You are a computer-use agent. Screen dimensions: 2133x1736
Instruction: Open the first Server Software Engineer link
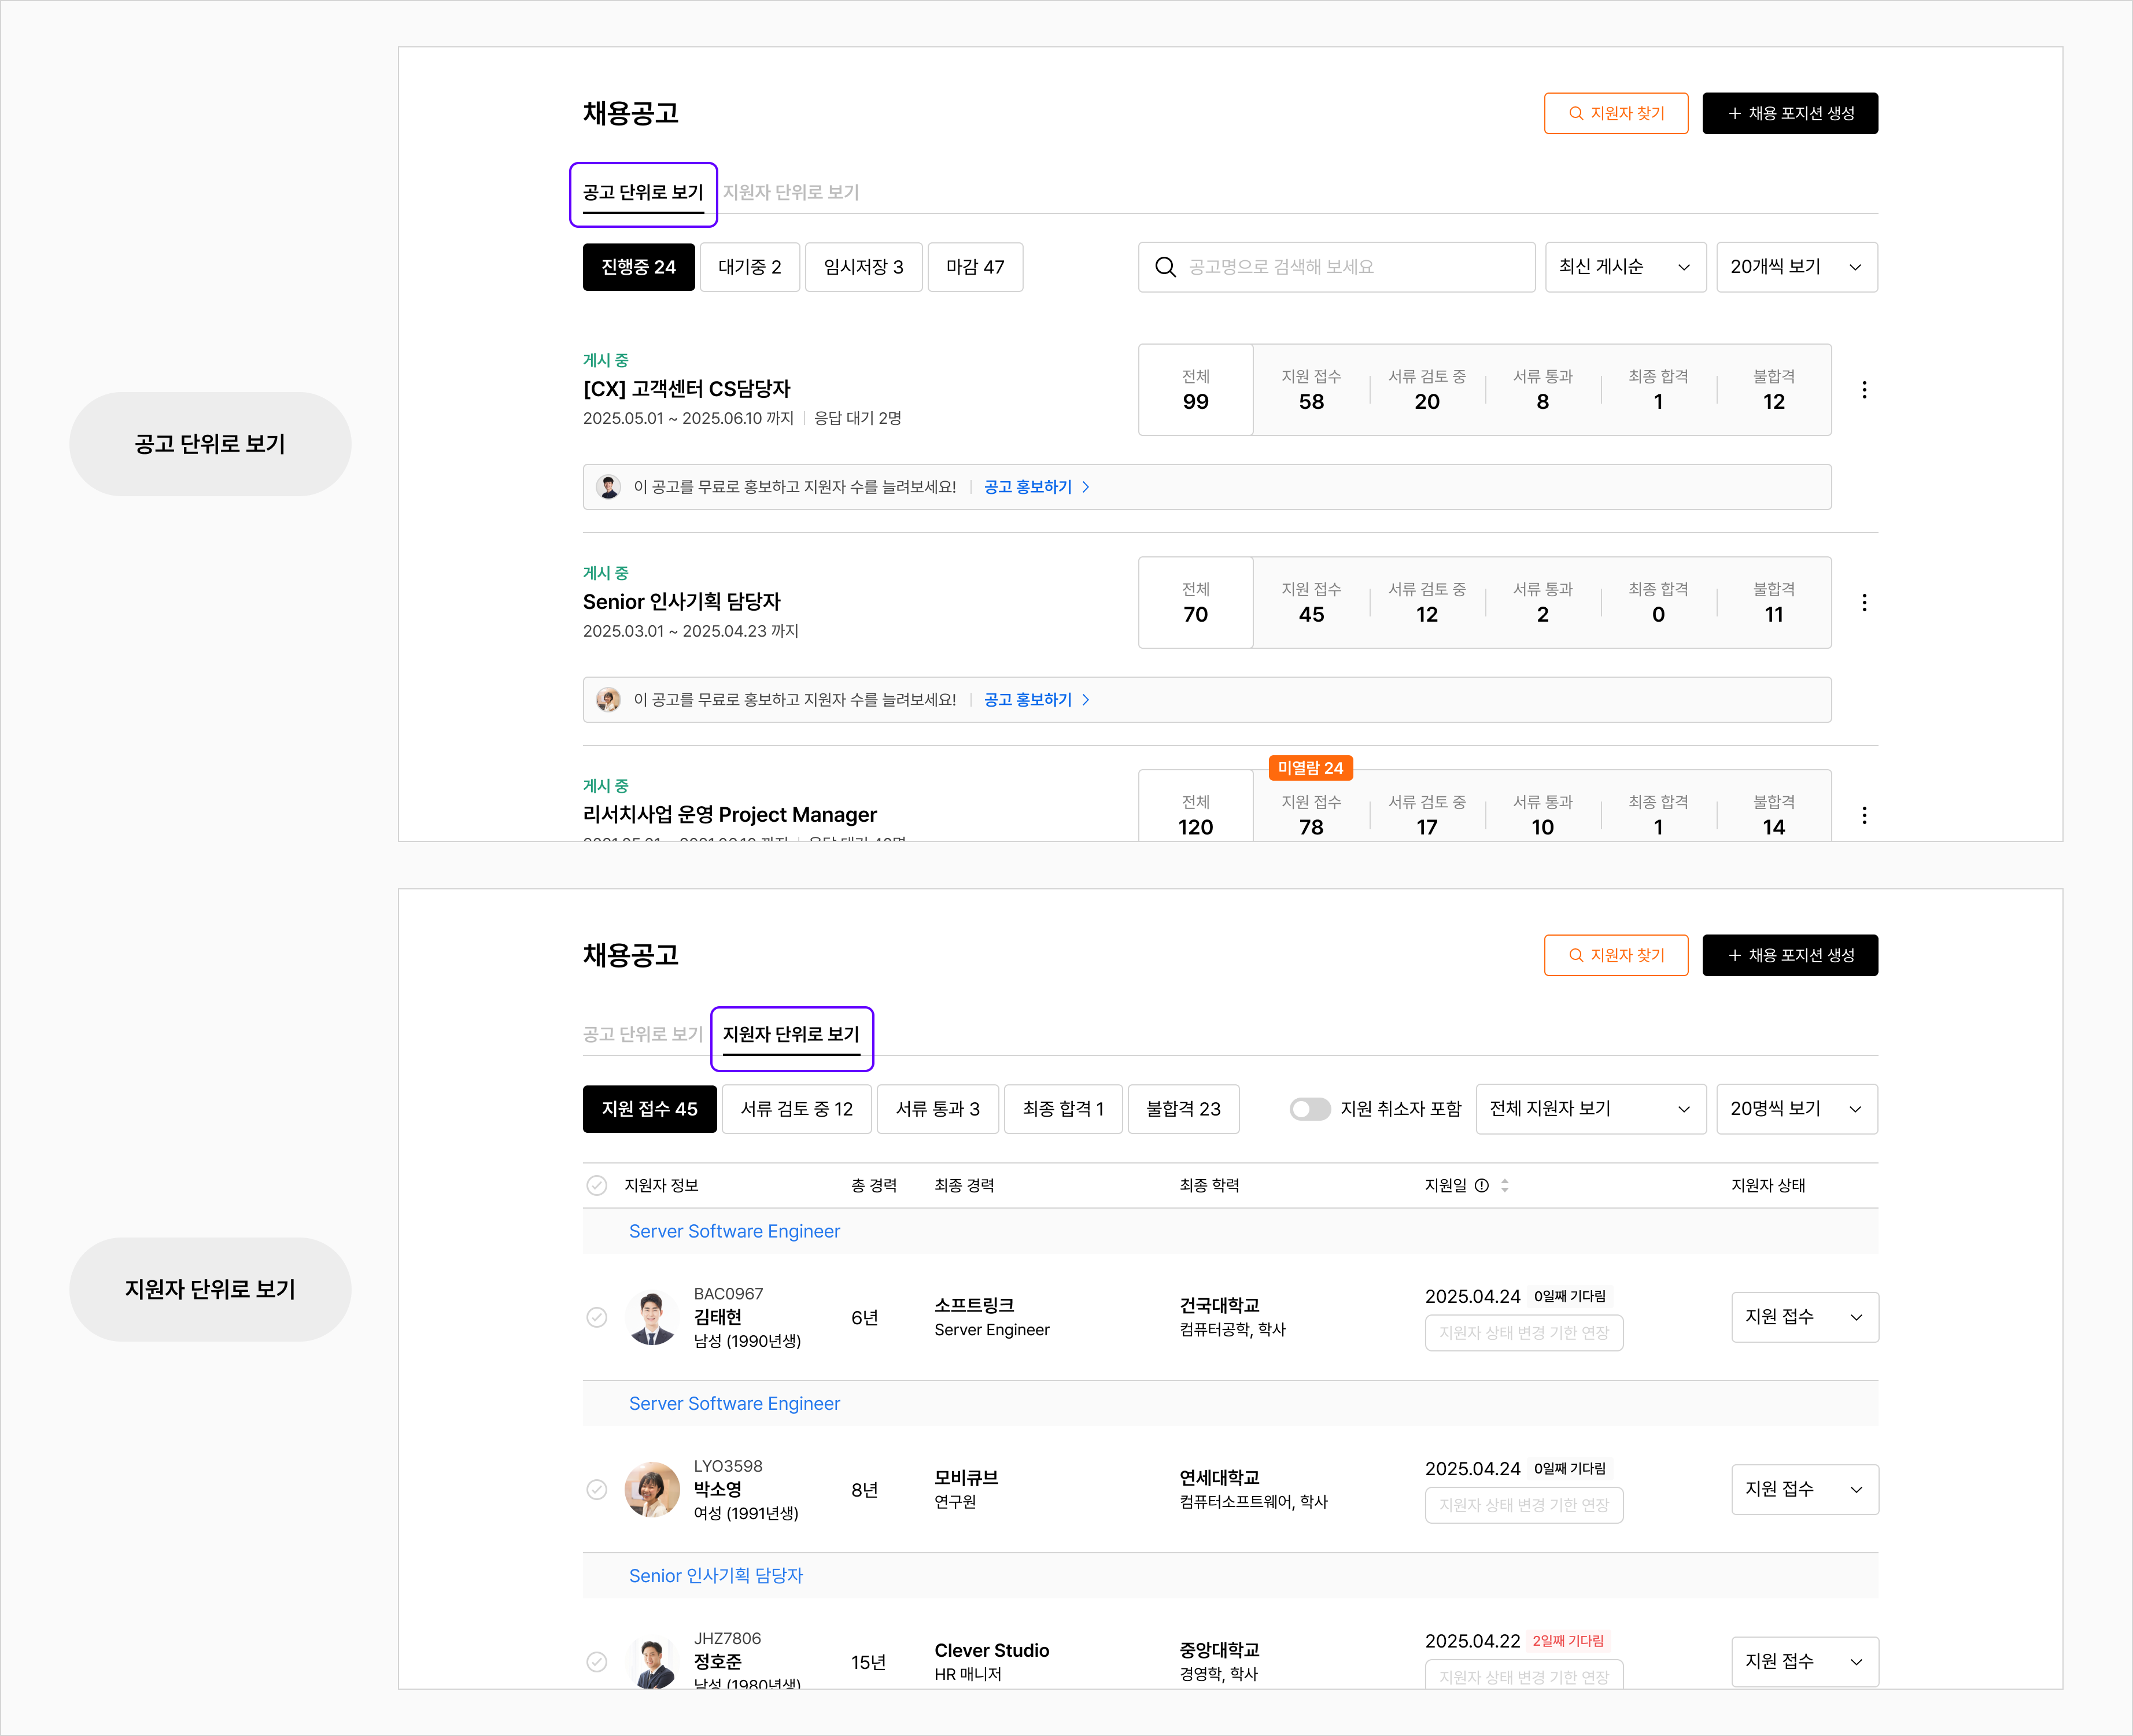pyautogui.click(x=734, y=1231)
